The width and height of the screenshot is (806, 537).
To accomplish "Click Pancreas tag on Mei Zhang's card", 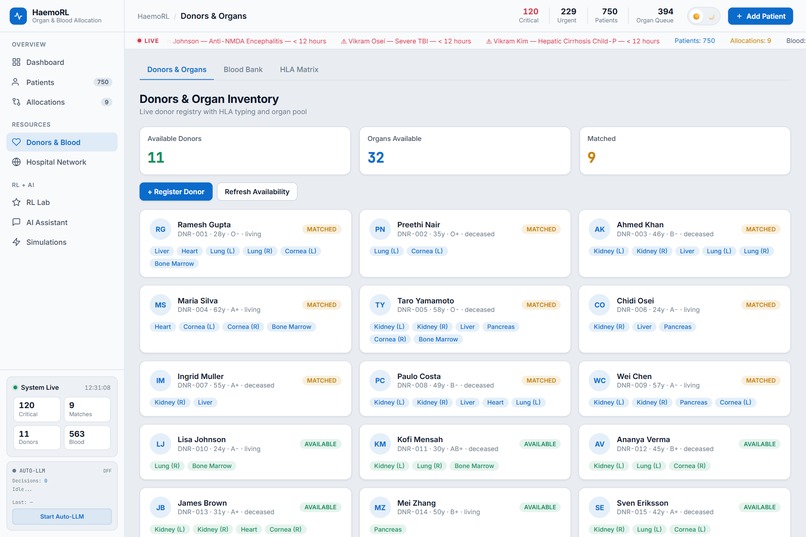I will tap(388, 529).
